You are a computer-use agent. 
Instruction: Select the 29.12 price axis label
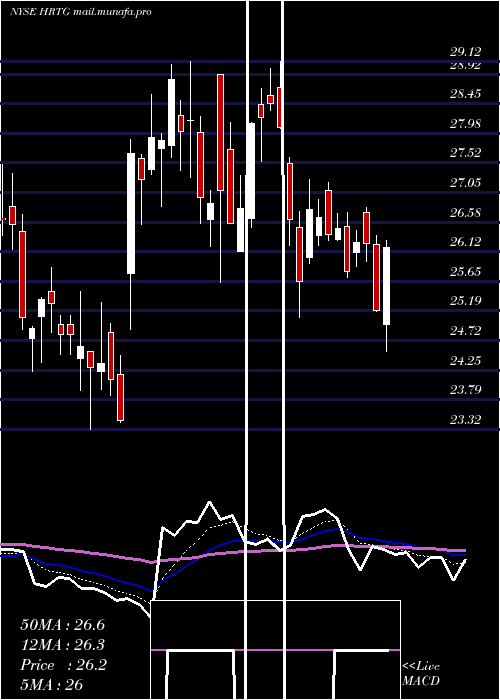tap(466, 52)
